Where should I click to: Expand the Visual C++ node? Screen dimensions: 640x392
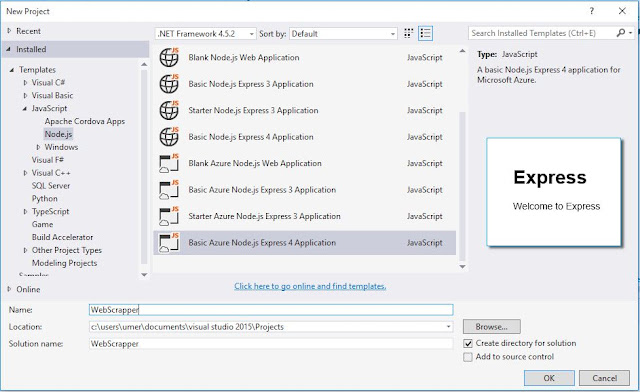click(x=25, y=173)
